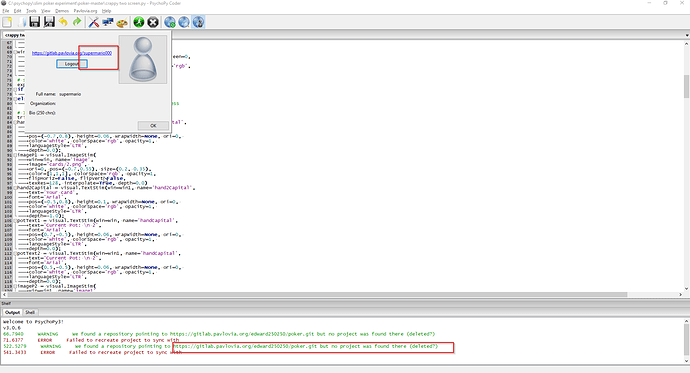Collapse code fold at line 91
Image resolution: width=690 pixels, height=373 pixels.
(x=15, y=155)
